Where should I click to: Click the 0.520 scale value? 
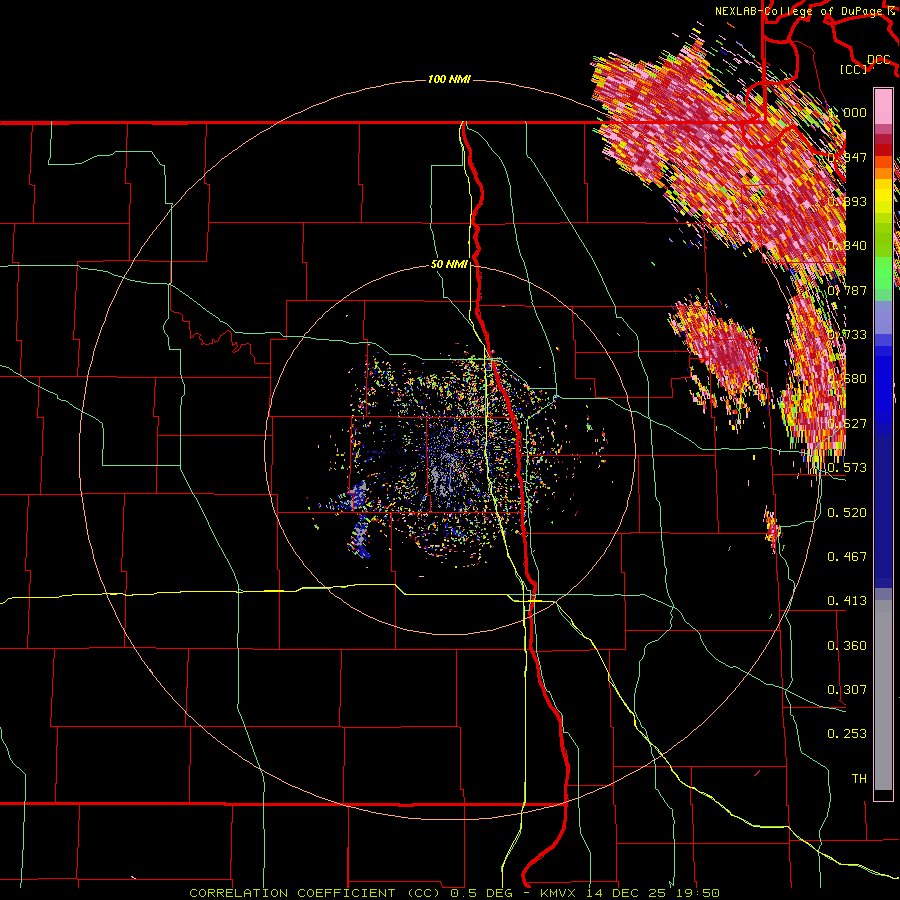pos(847,512)
